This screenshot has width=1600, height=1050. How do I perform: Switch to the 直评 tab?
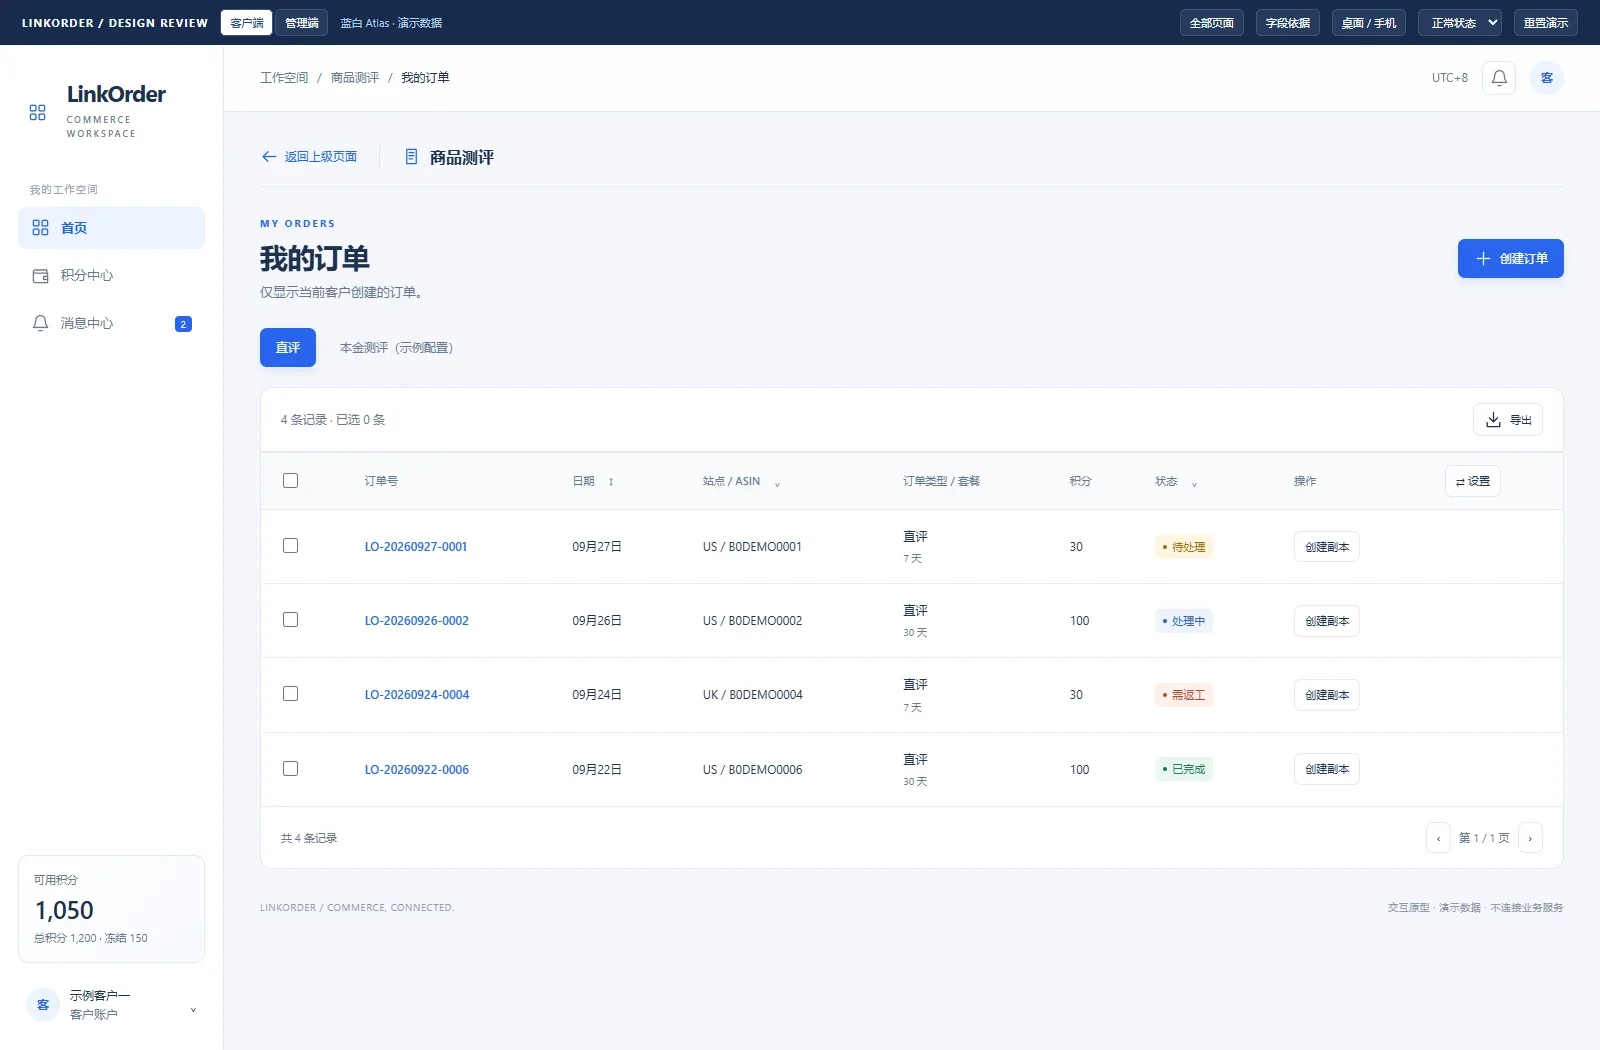tap(288, 348)
